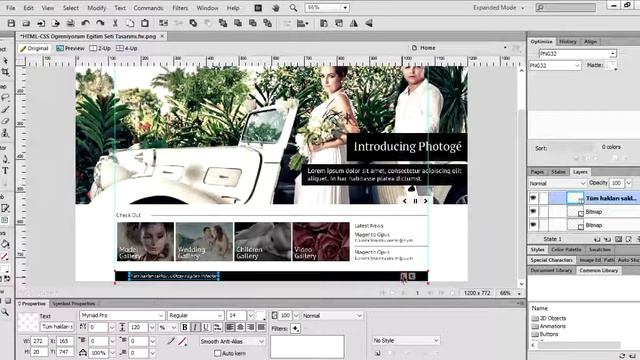This screenshot has width=640, height=360.
Task: Click the width W input field
Action: 39,341
